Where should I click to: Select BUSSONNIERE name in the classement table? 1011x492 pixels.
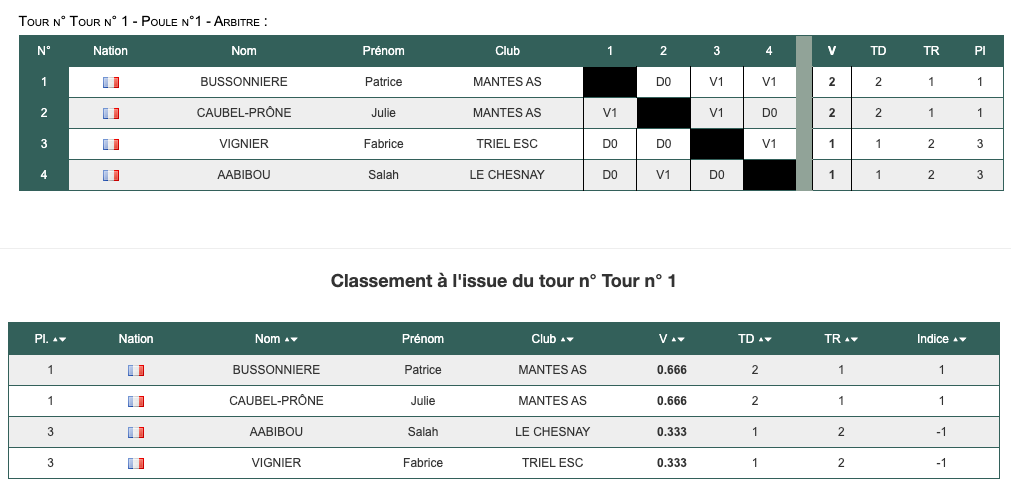point(276,370)
